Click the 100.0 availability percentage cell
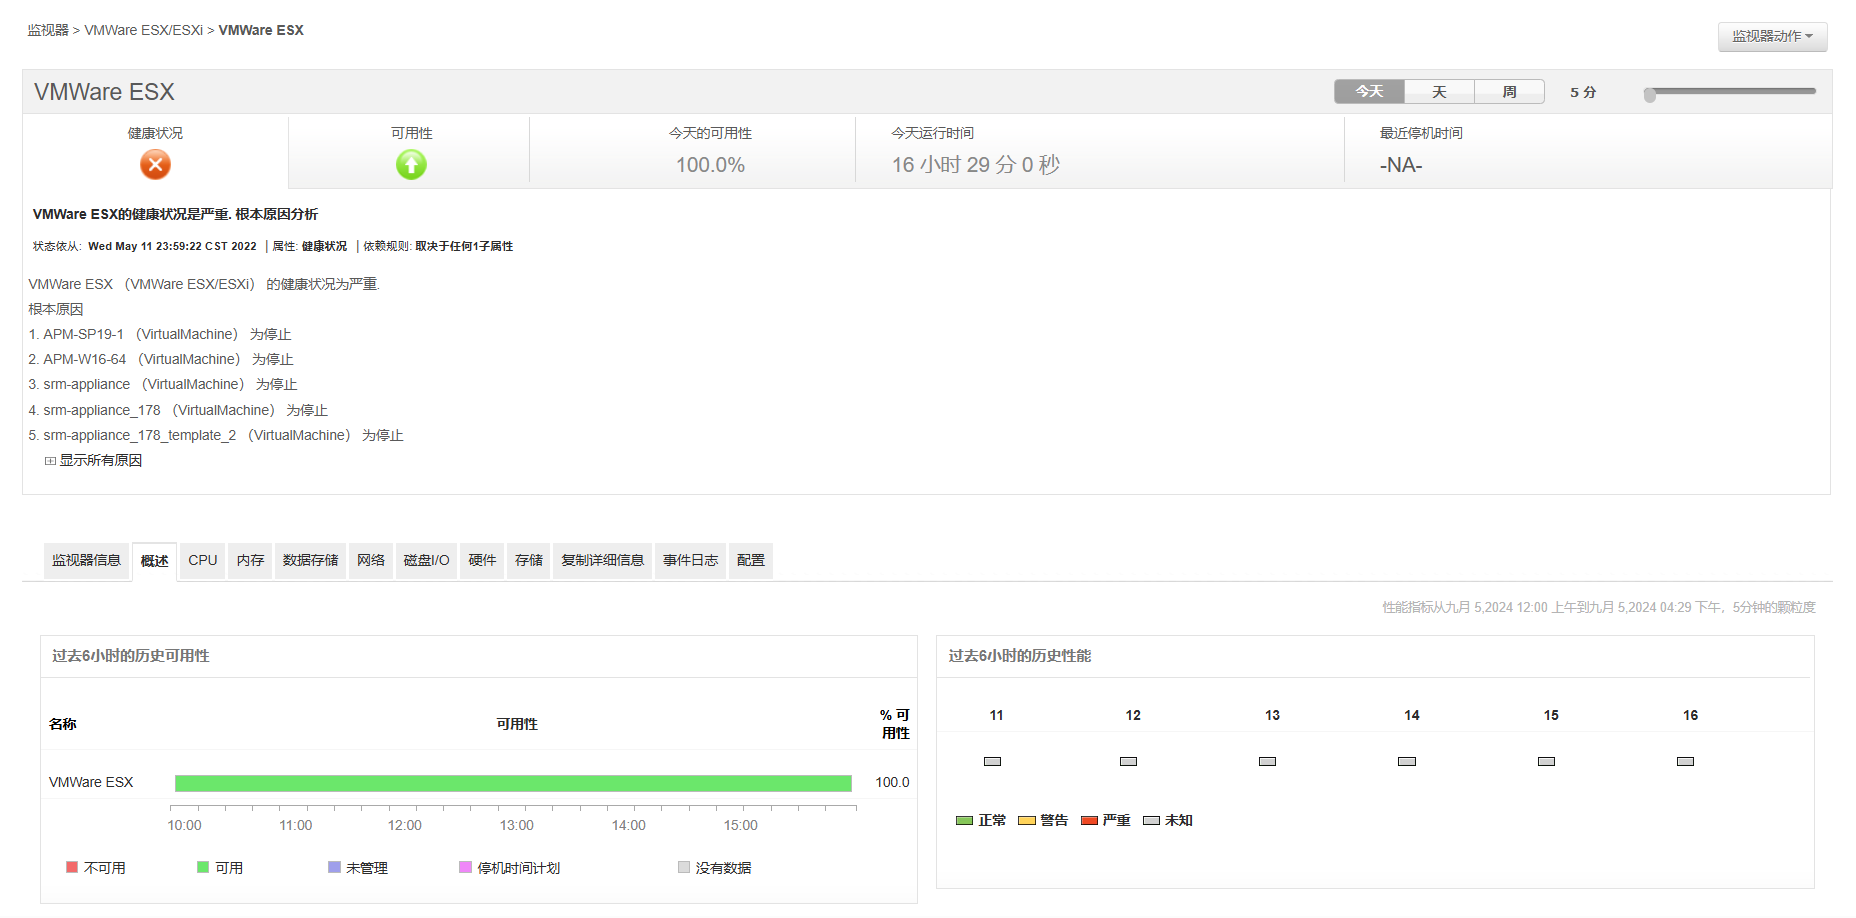1856x918 pixels. pyautogui.click(x=892, y=782)
